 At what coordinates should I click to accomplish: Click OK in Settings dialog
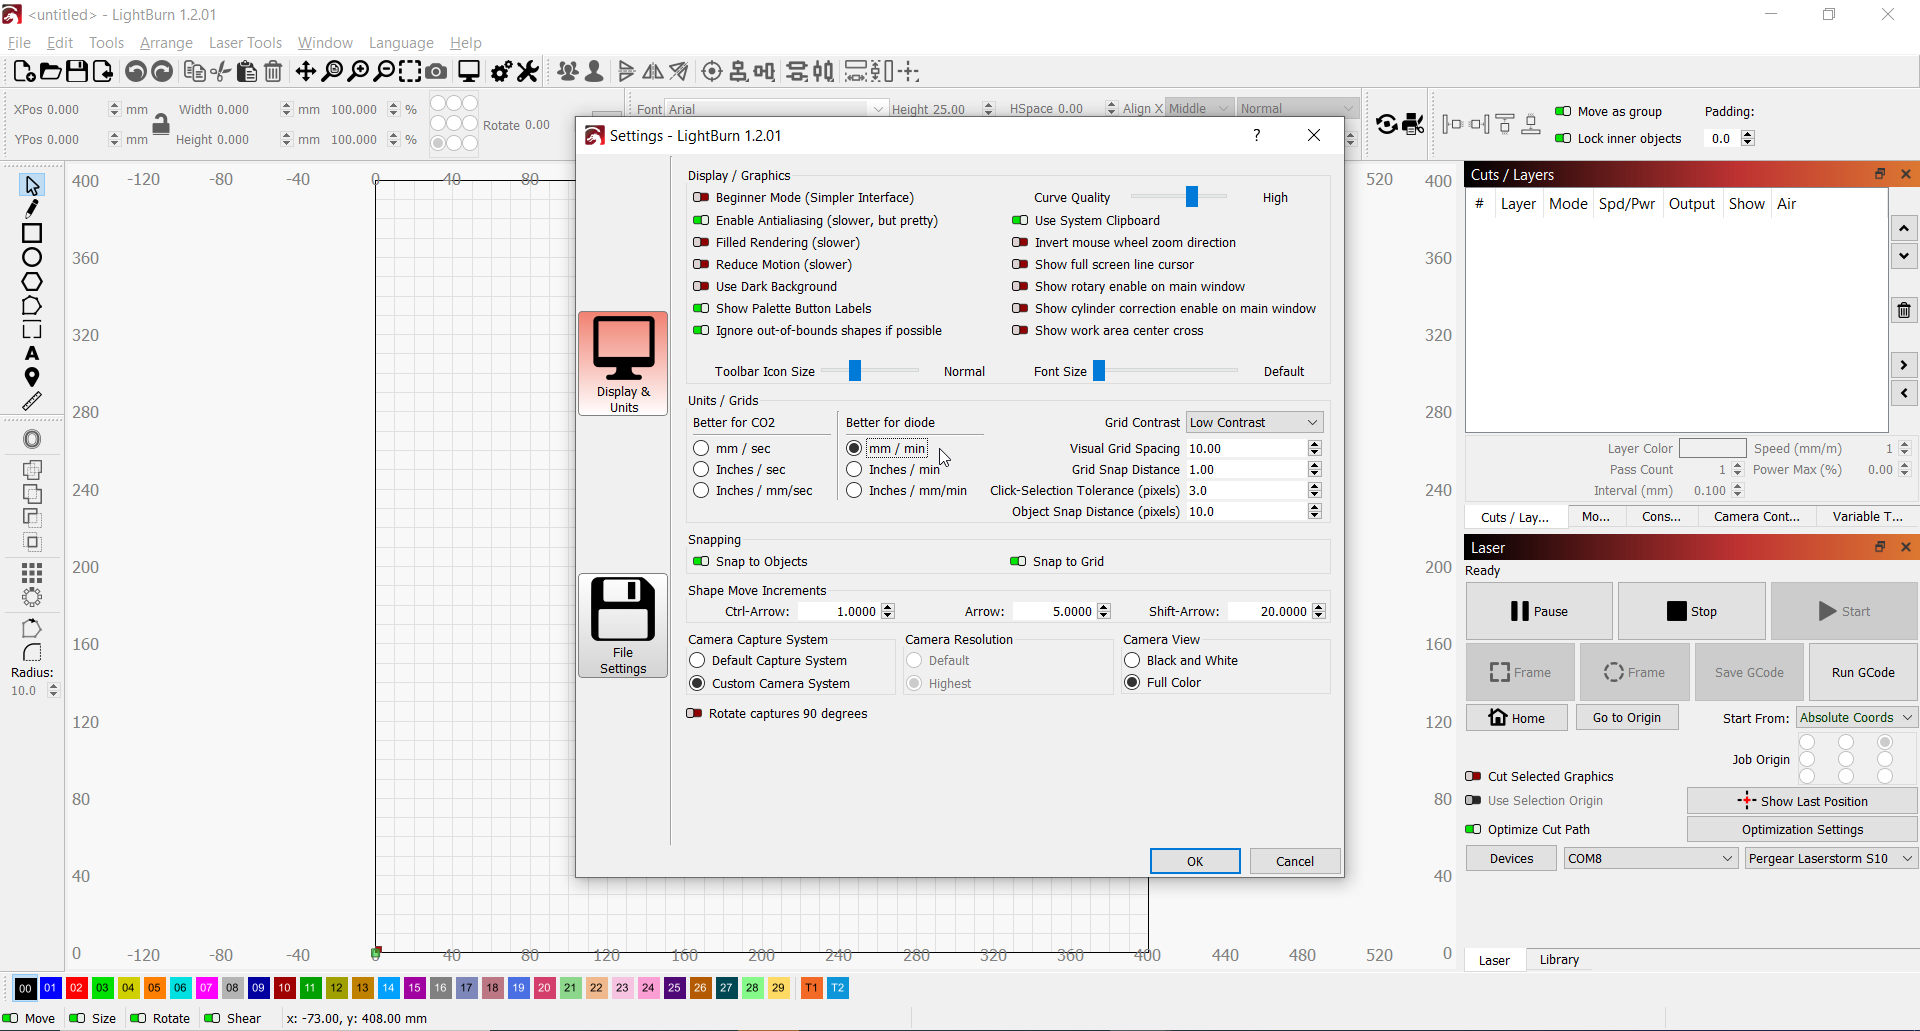[x=1195, y=862]
